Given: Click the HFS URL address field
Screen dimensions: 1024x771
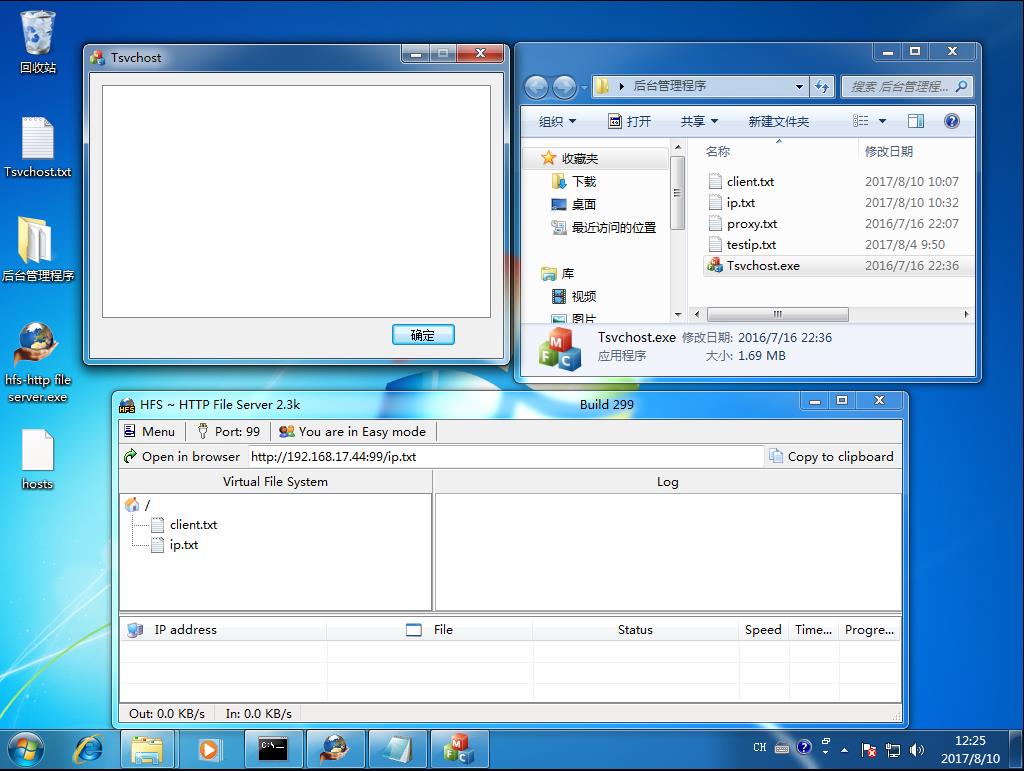Looking at the screenshot, I should coord(505,457).
